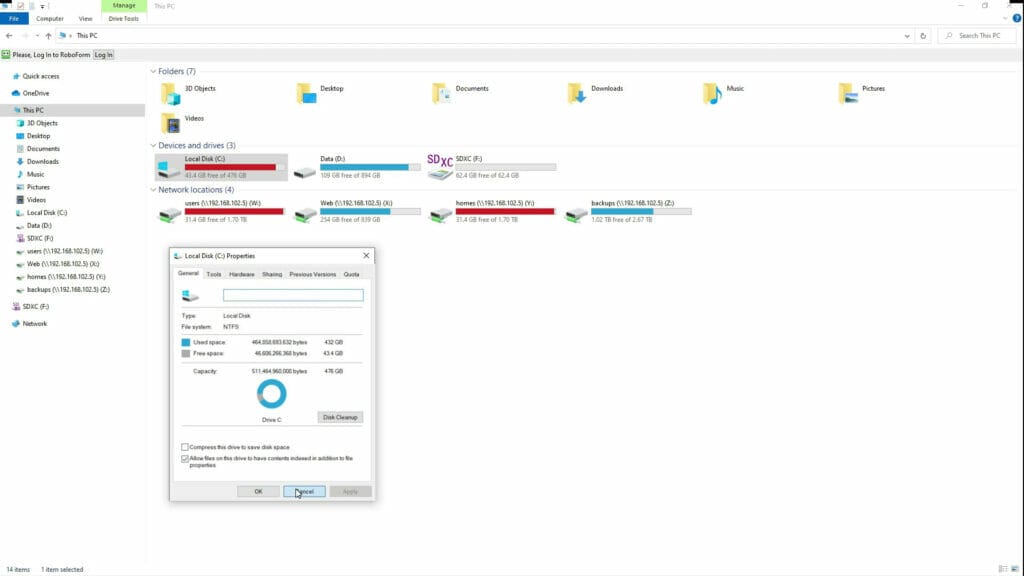Image resolution: width=1024 pixels, height=576 pixels.
Task: Open the Downloads folder
Action: pos(578,92)
